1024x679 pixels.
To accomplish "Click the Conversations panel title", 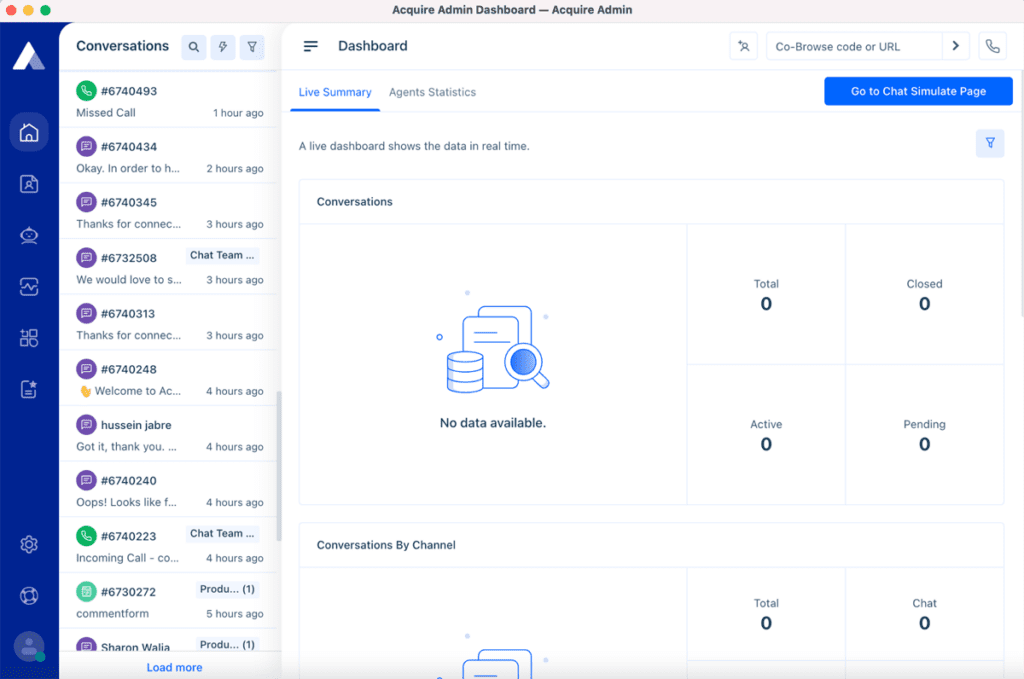I will click(x=122, y=46).
